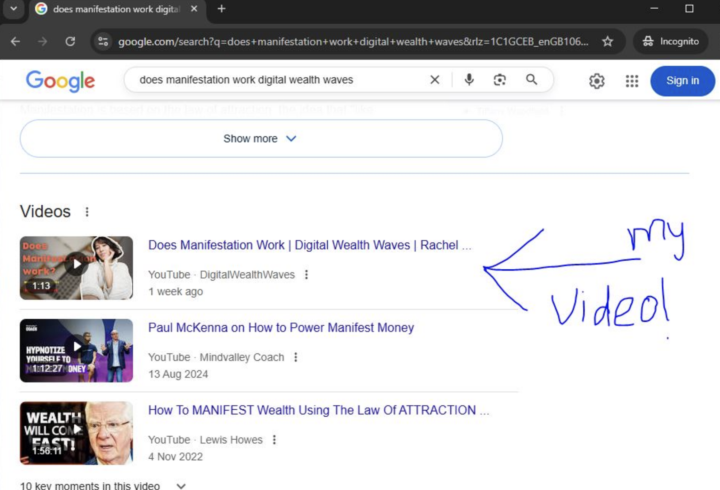The width and height of the screenshot is (720, 490).
Task: Open options for Mindvalley Coach video result
Action: (296, 357)
